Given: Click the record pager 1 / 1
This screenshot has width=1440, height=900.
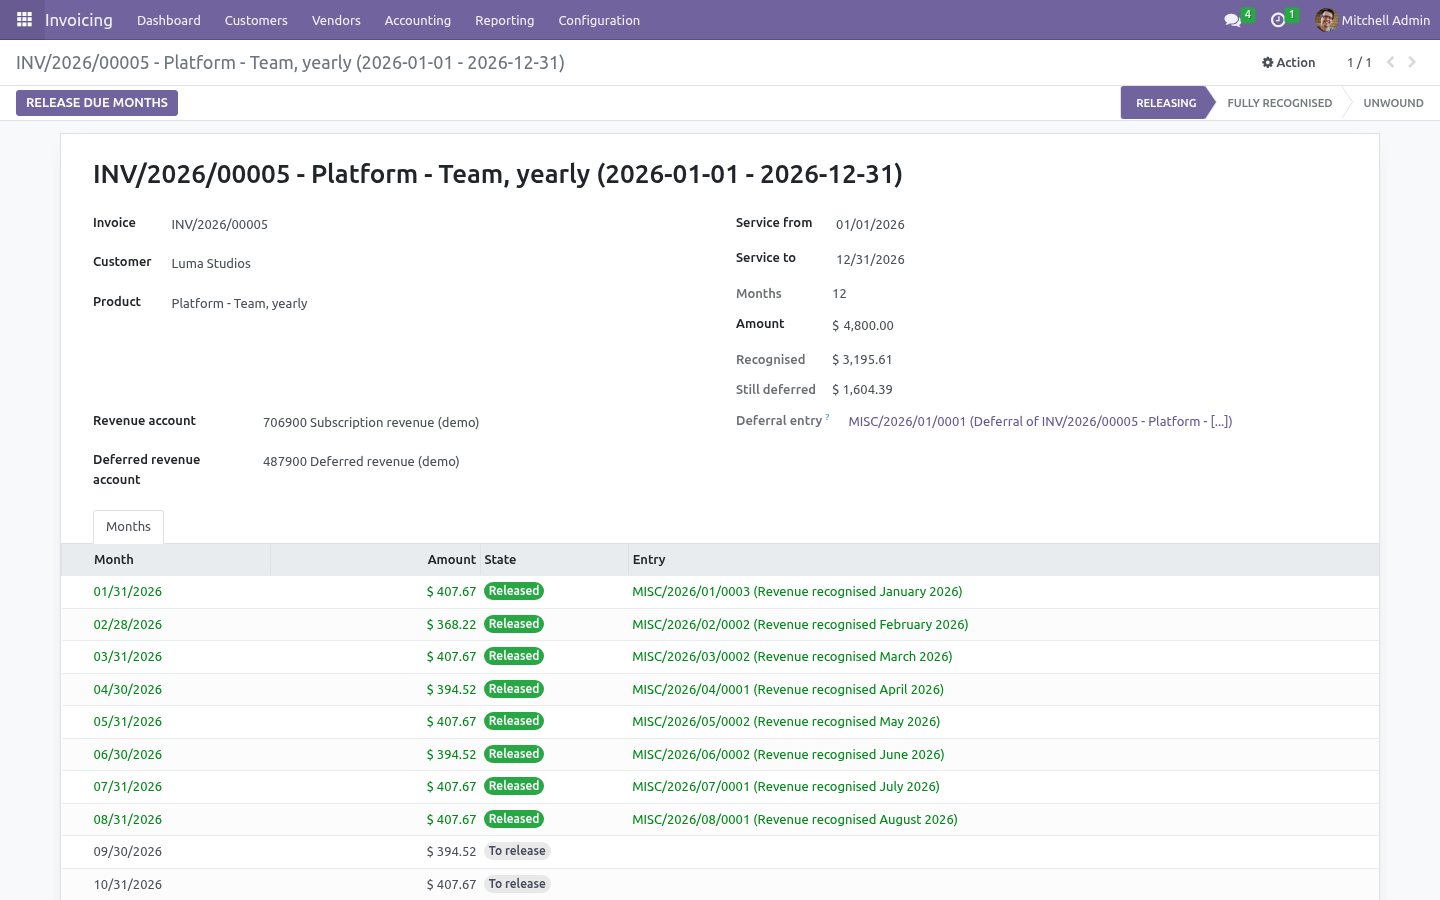Looking at the screenshot, I should pyautogui.click(x=1359, y=63).
